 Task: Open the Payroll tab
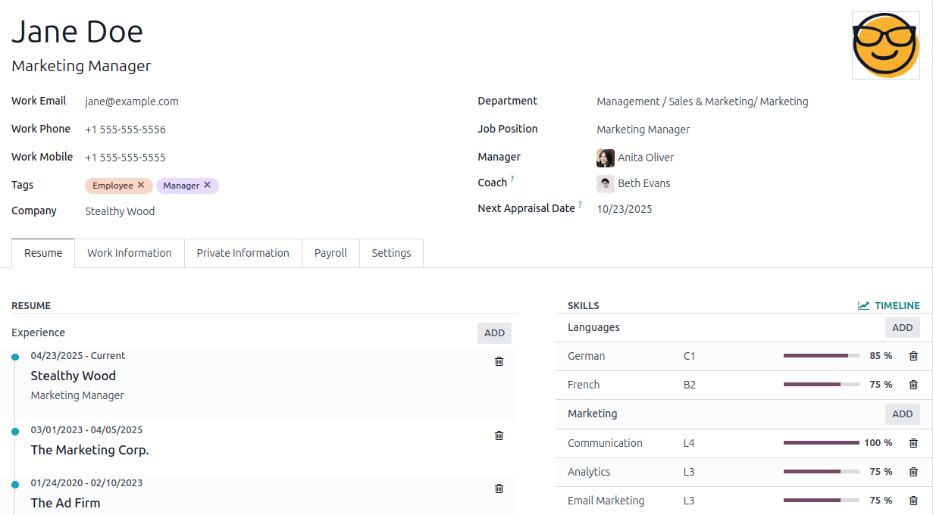(330, 253)
